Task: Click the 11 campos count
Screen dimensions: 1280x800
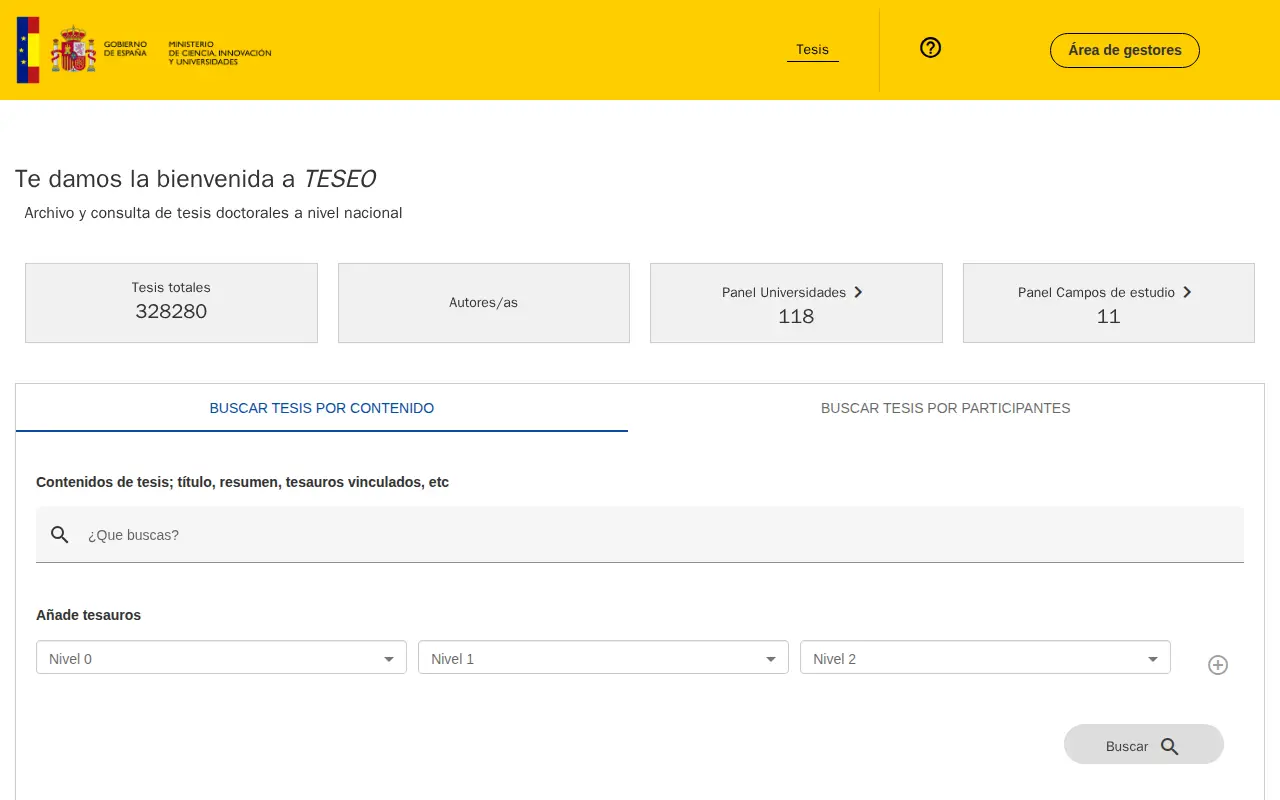Action: [1108, 316]
